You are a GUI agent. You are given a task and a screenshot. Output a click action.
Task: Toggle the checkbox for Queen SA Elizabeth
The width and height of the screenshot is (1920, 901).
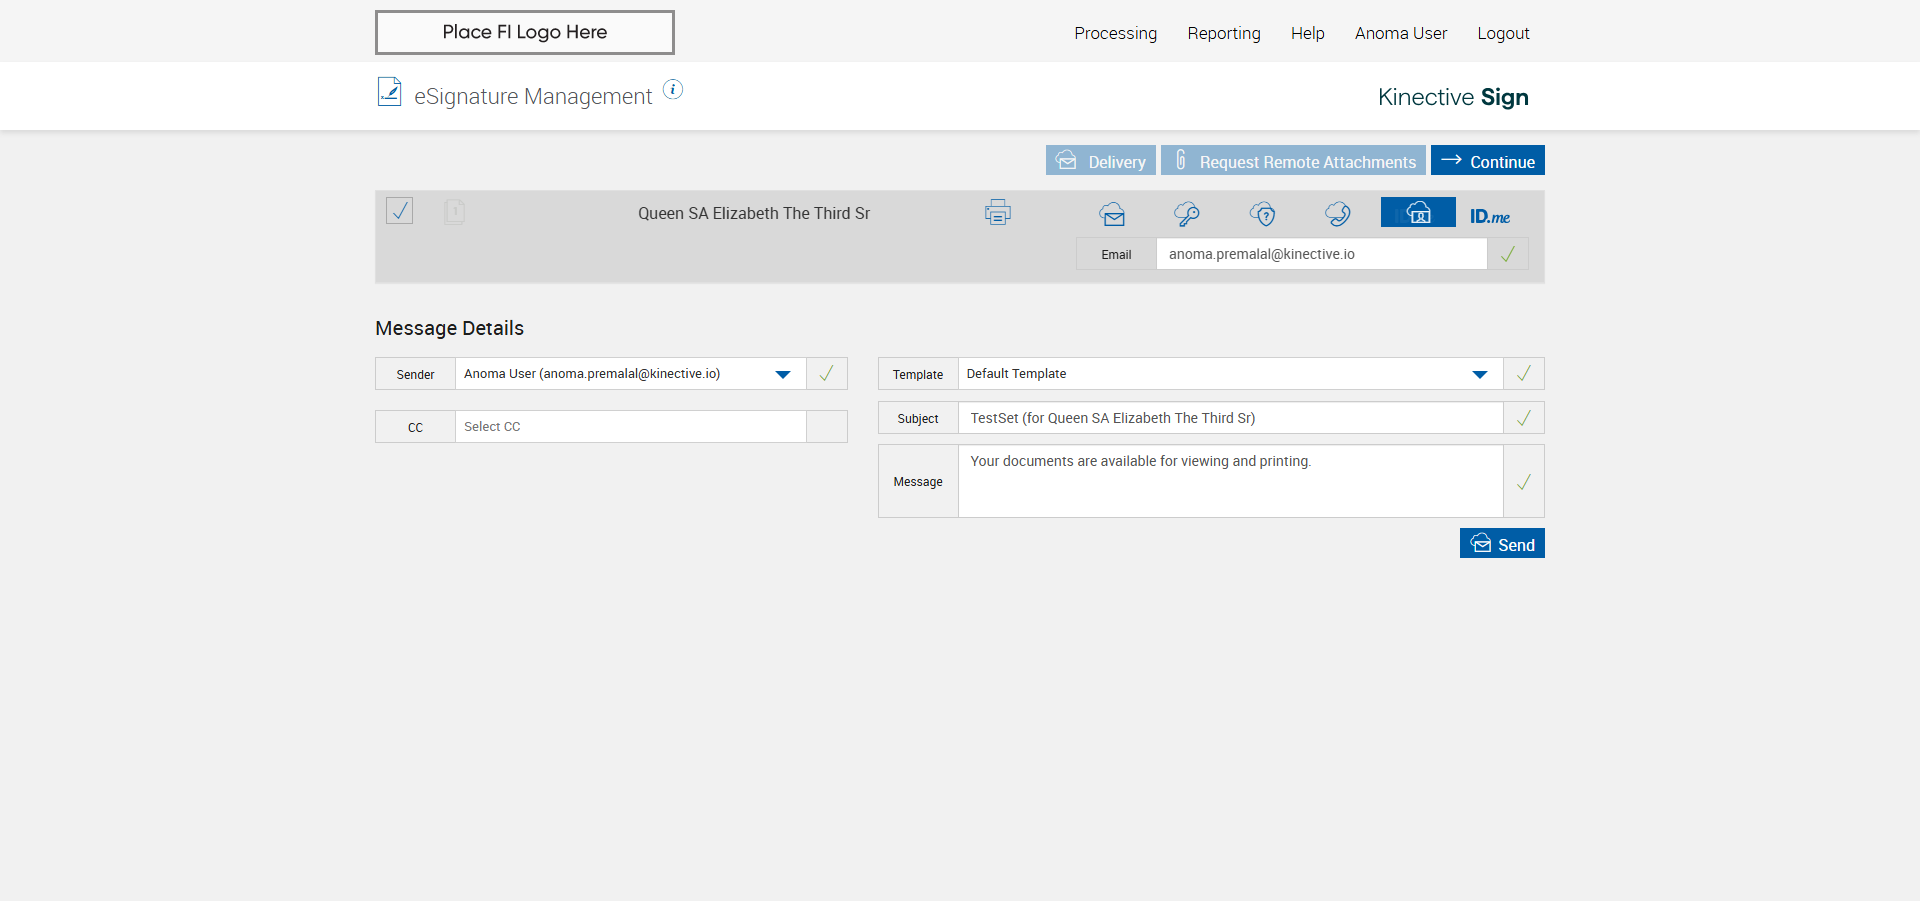[x=400, y=211]
